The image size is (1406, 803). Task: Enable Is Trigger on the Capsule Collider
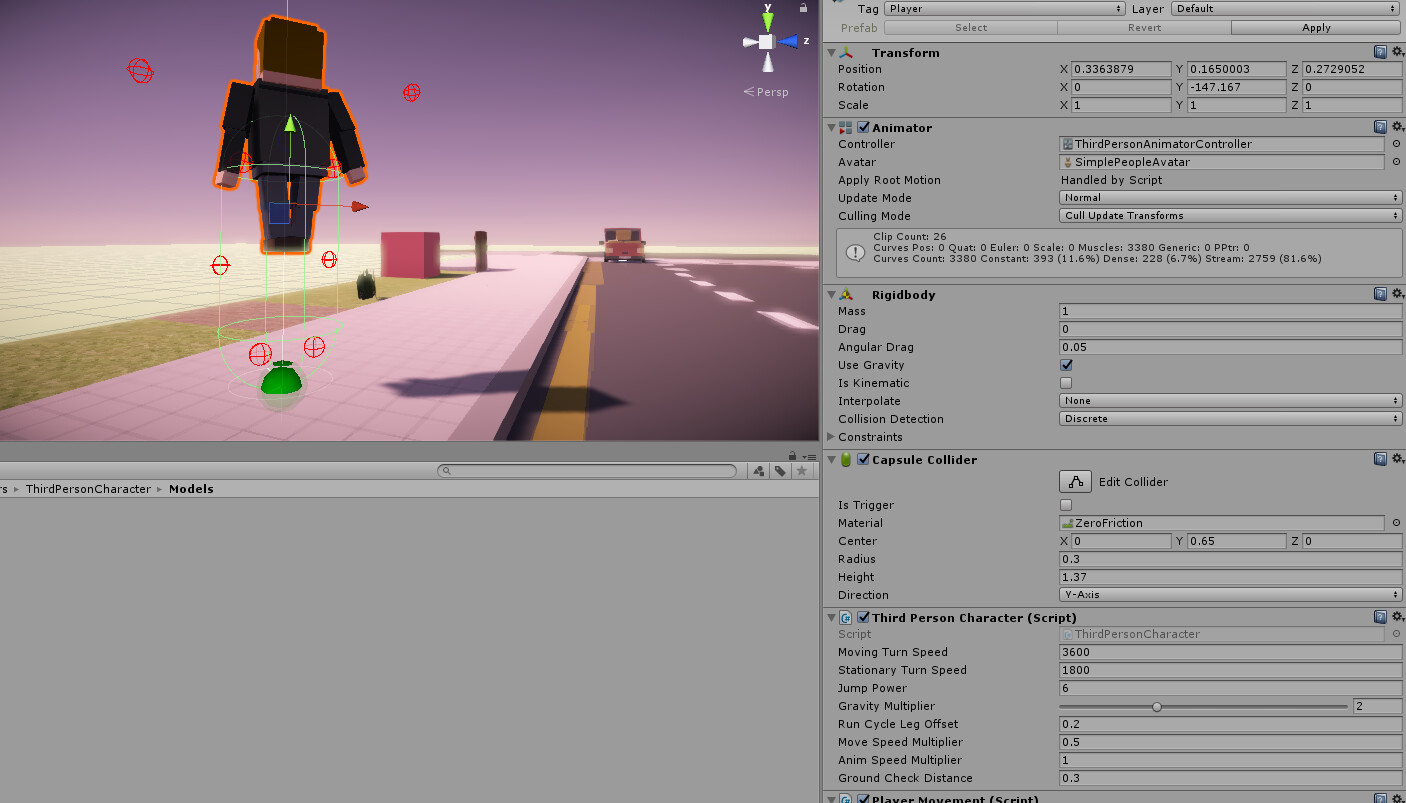pos(1064,505)
